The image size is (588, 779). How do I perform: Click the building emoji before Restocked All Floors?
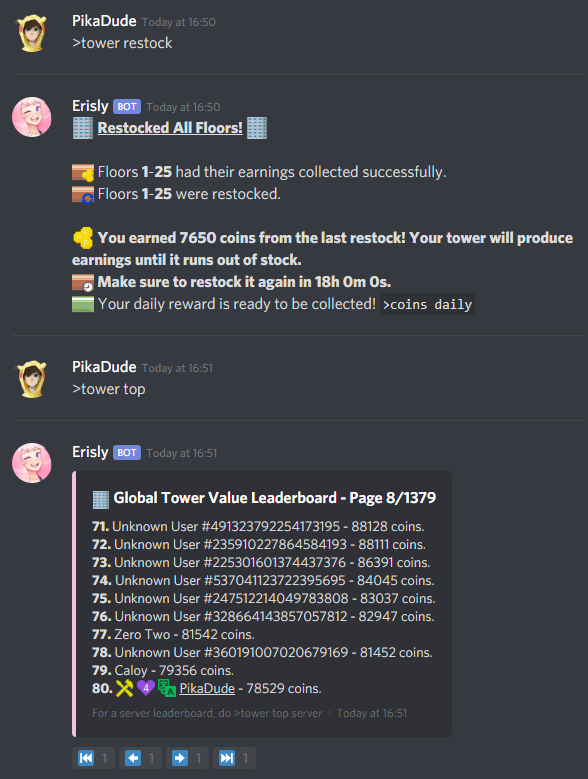(x=82, y=128)
